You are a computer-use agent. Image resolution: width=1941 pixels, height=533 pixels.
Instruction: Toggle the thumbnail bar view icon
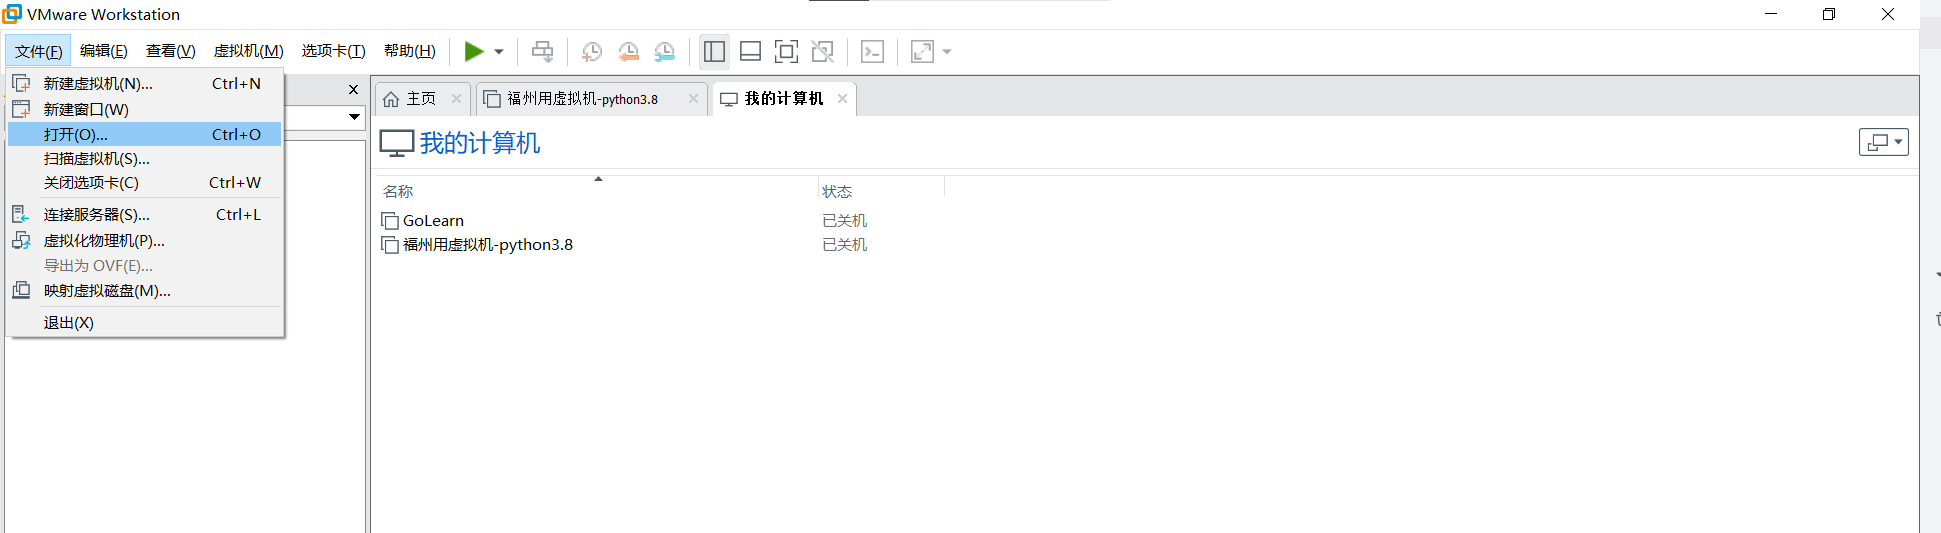pos(750,51)
